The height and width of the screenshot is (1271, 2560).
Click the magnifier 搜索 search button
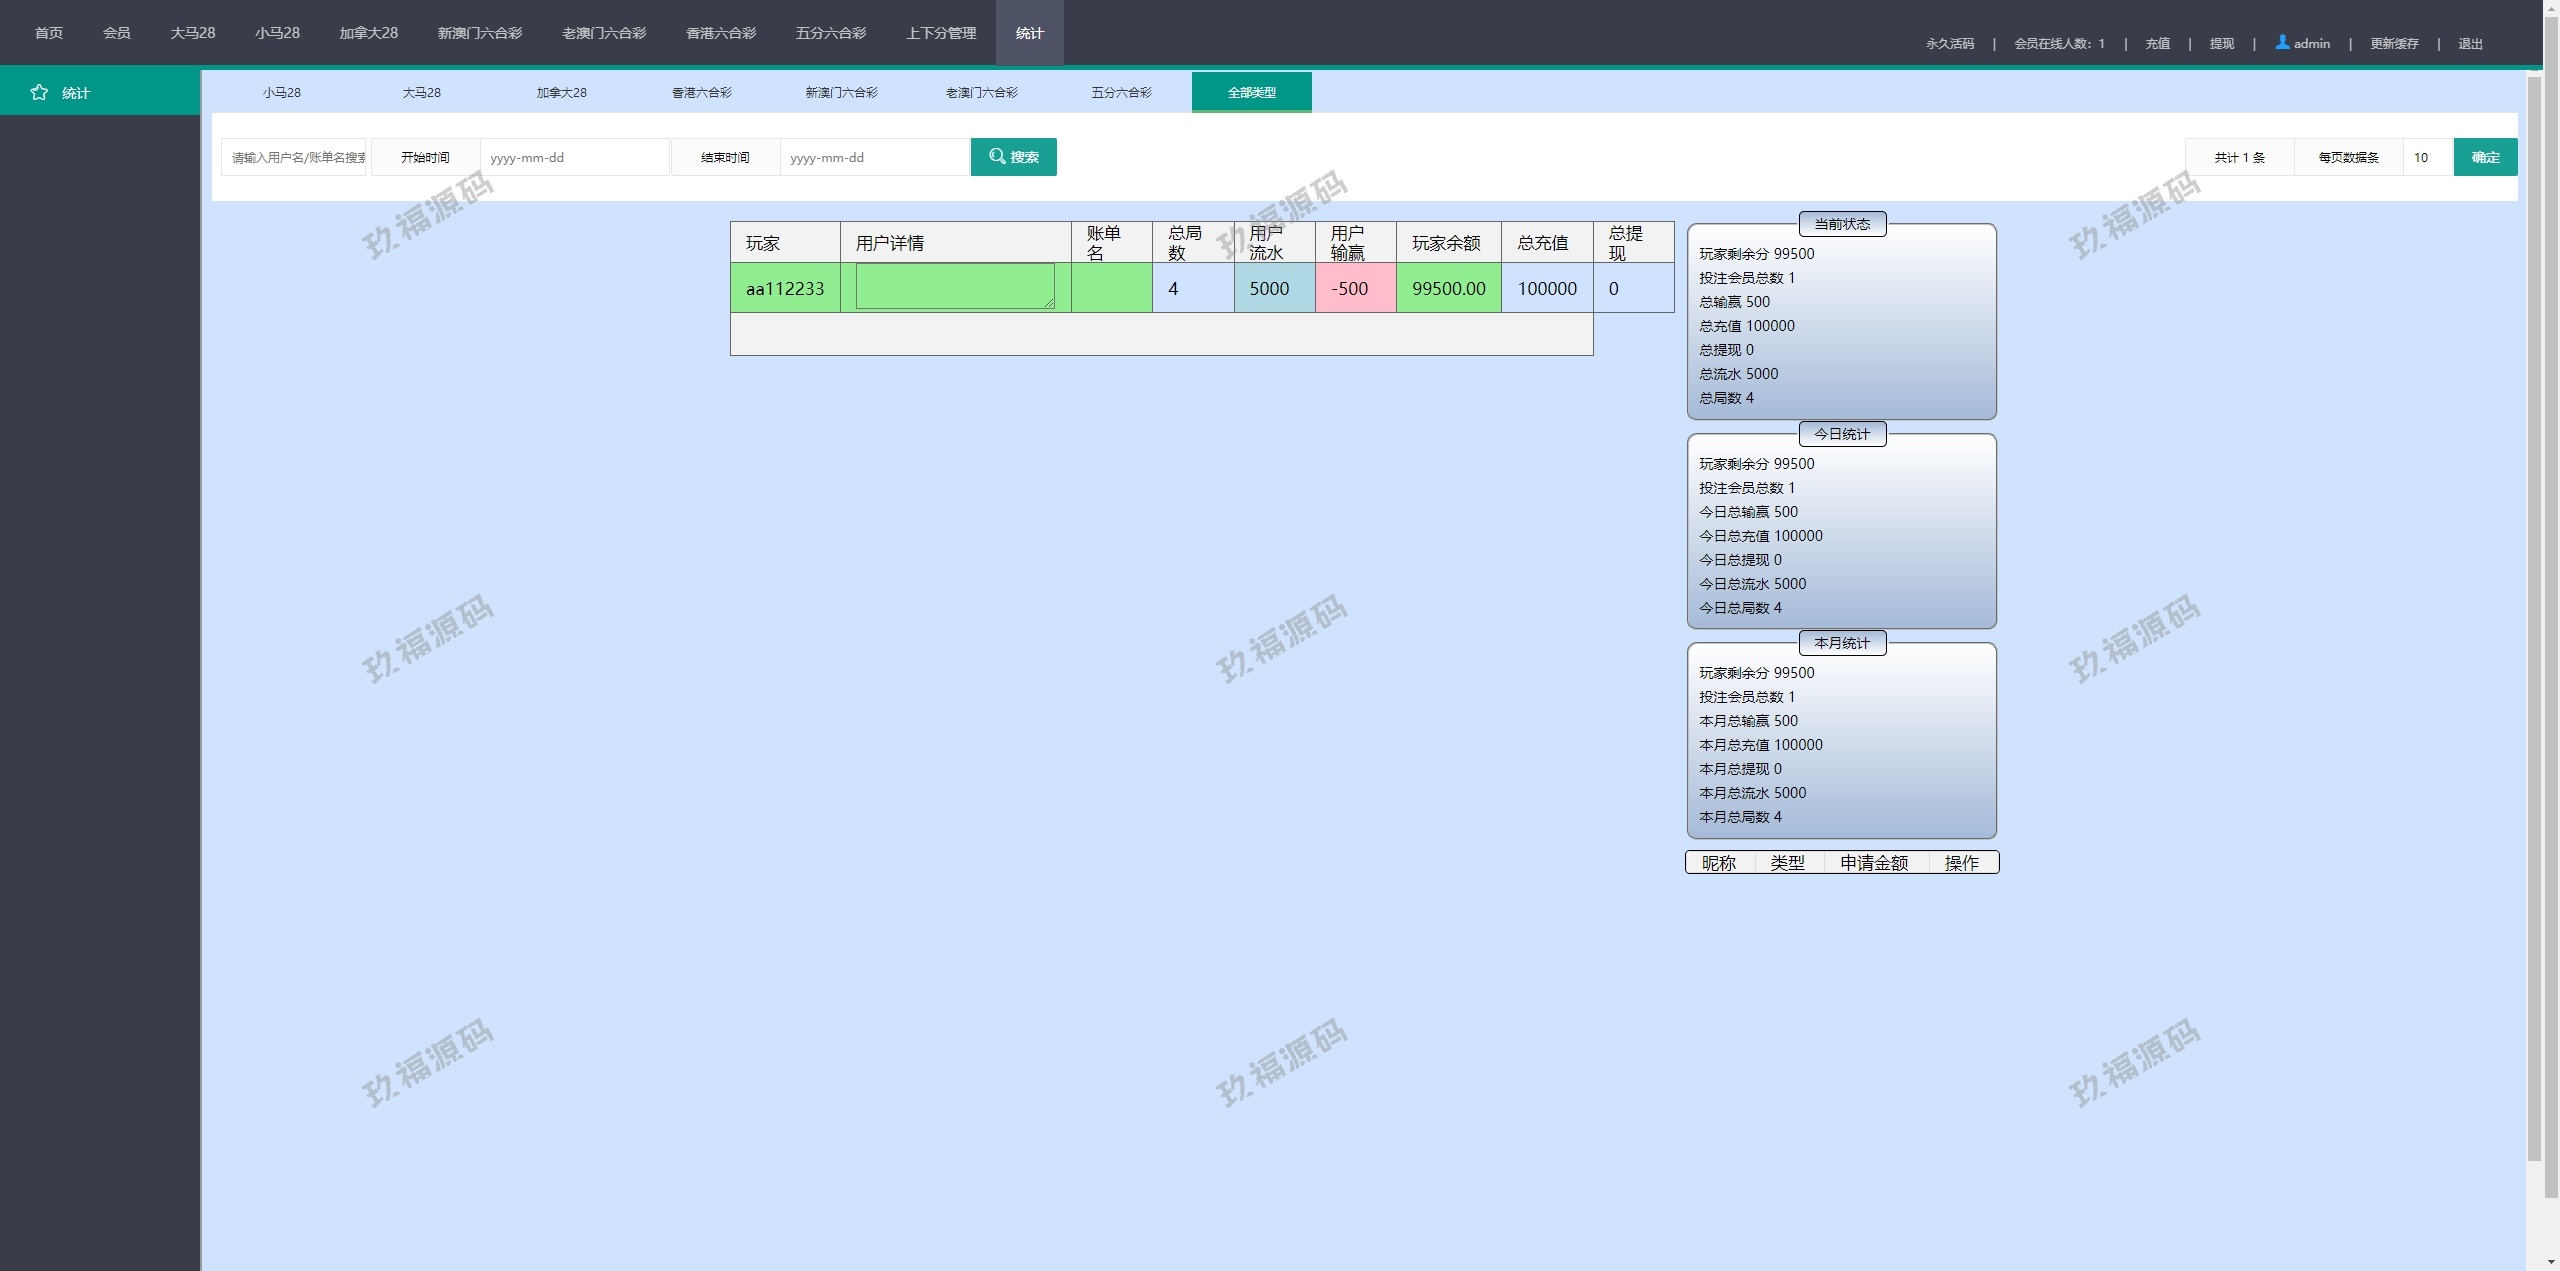point(1013,157)
